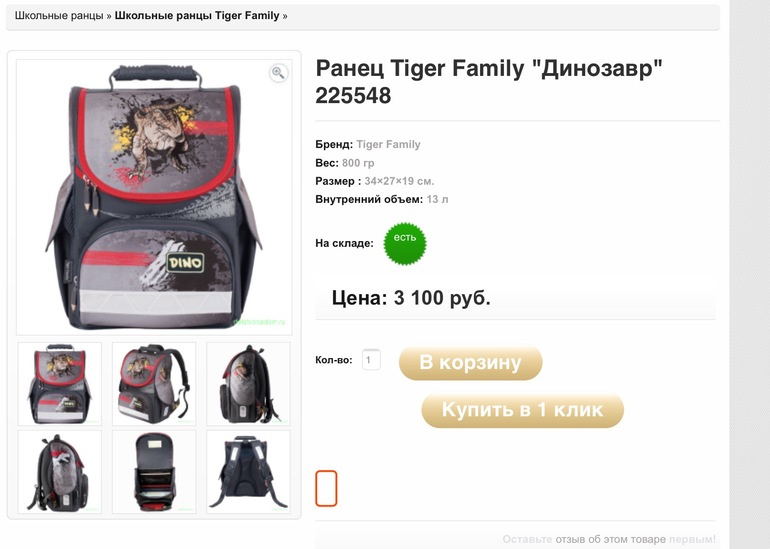
Task: Click the price 'Цена: 3 100 руб.'
Action: (411, 298)
